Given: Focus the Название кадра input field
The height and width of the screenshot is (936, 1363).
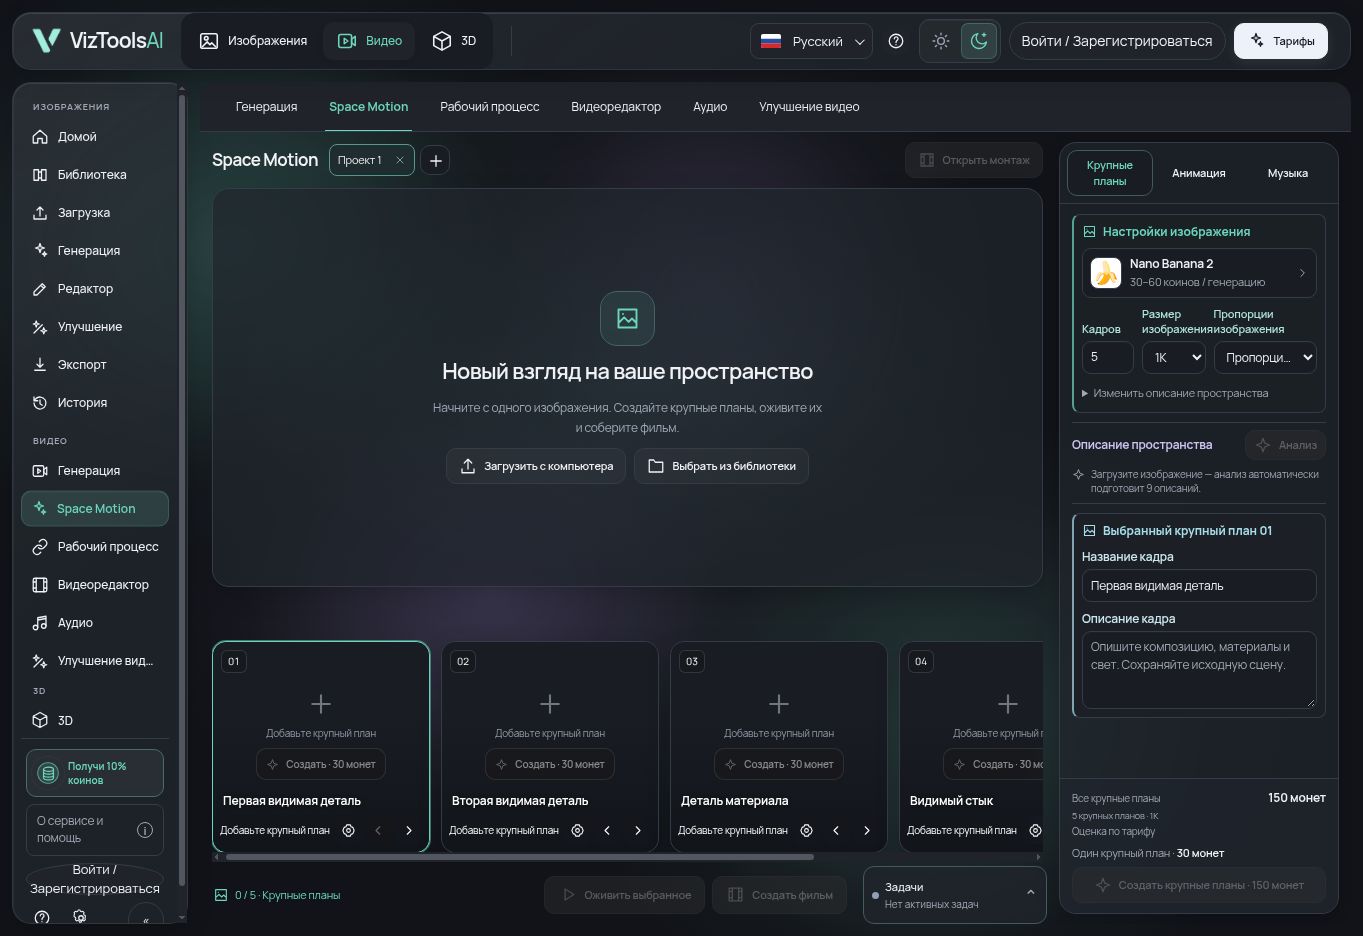Looking at the screenshot, I should pyautogui.click(x=1199, y=586).
